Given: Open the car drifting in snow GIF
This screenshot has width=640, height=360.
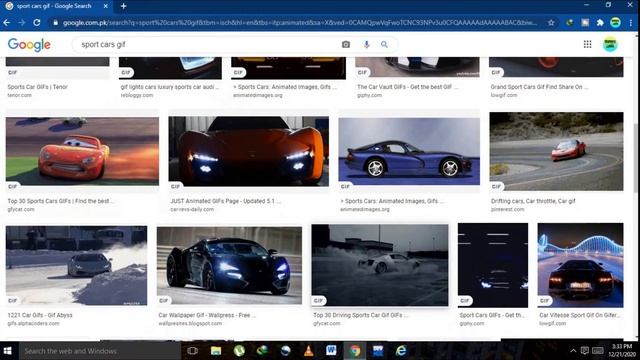Looking at the screenshot, I should pos(76,265).
